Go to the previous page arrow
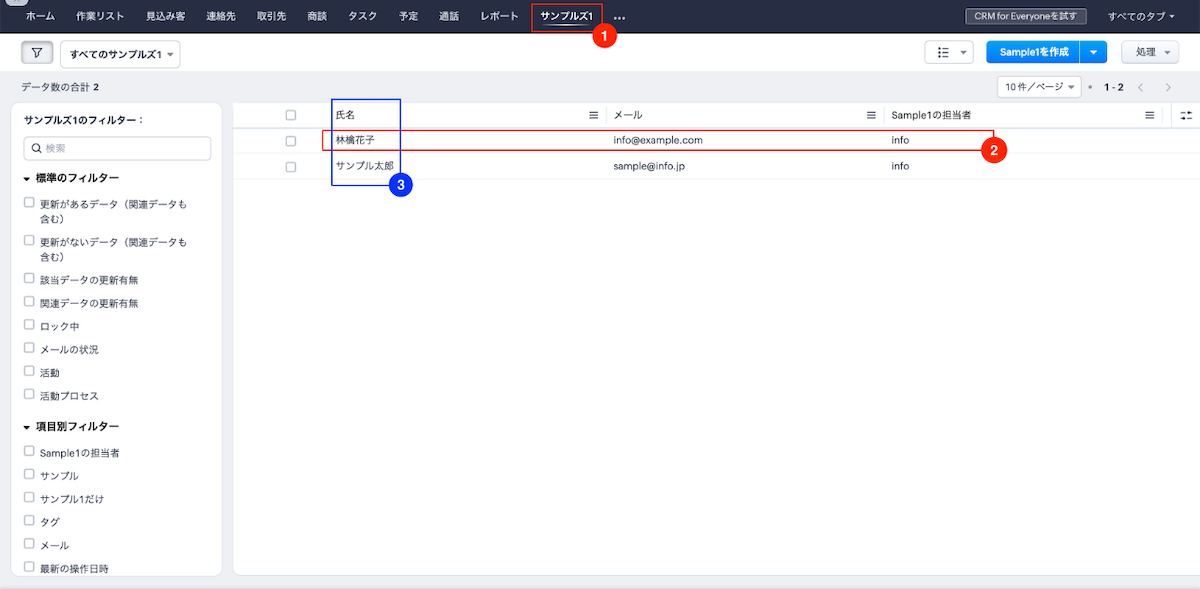The image size is (1200, 589). click(1140, 87)
